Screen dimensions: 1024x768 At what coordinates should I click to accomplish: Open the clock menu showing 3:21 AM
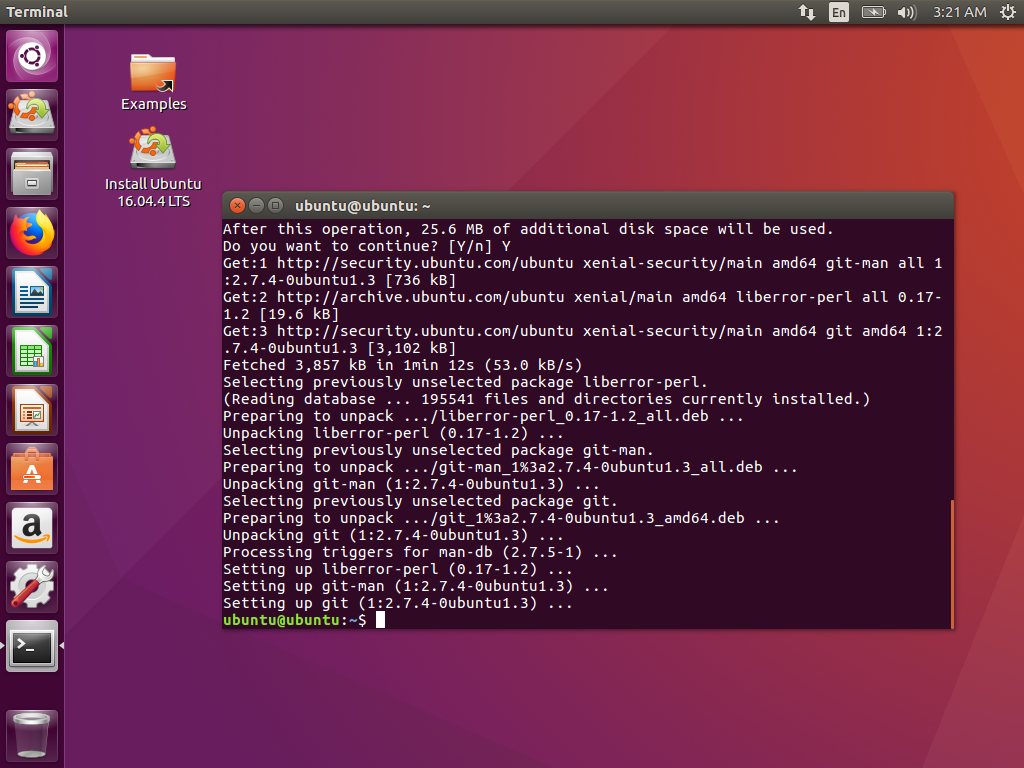958,12
